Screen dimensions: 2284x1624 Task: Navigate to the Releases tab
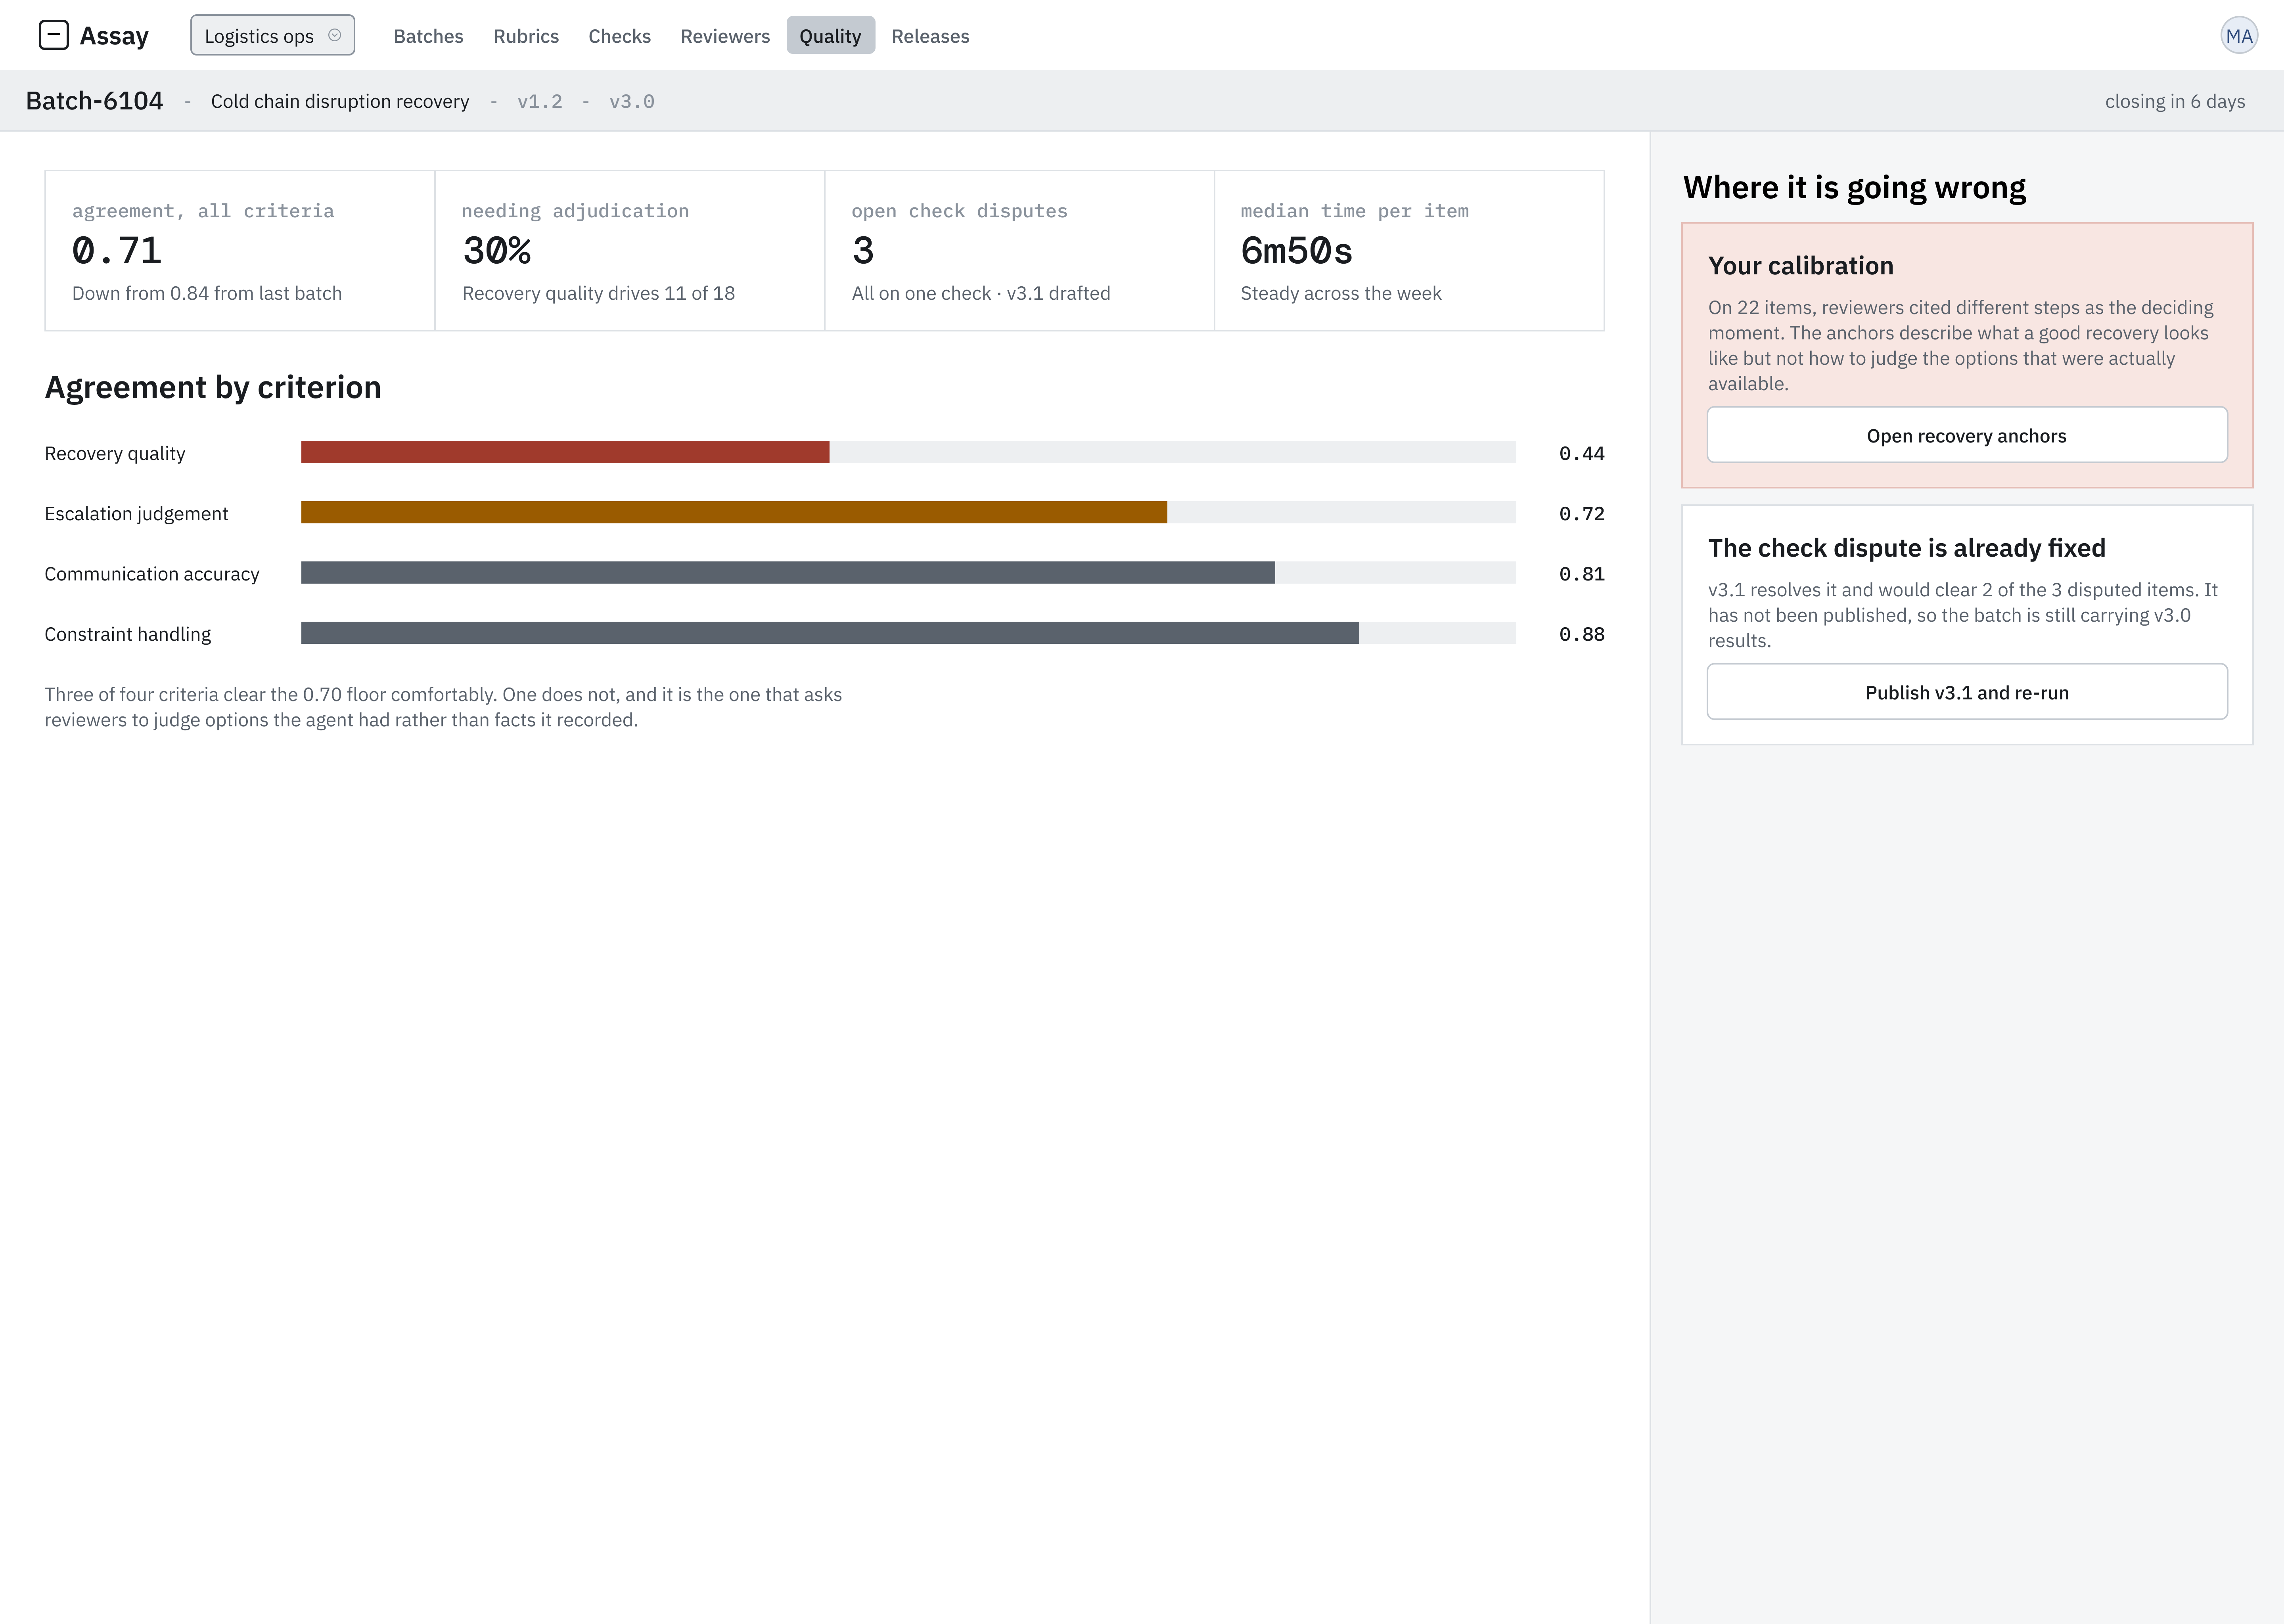pyautogui.click(x=930, y=36)
